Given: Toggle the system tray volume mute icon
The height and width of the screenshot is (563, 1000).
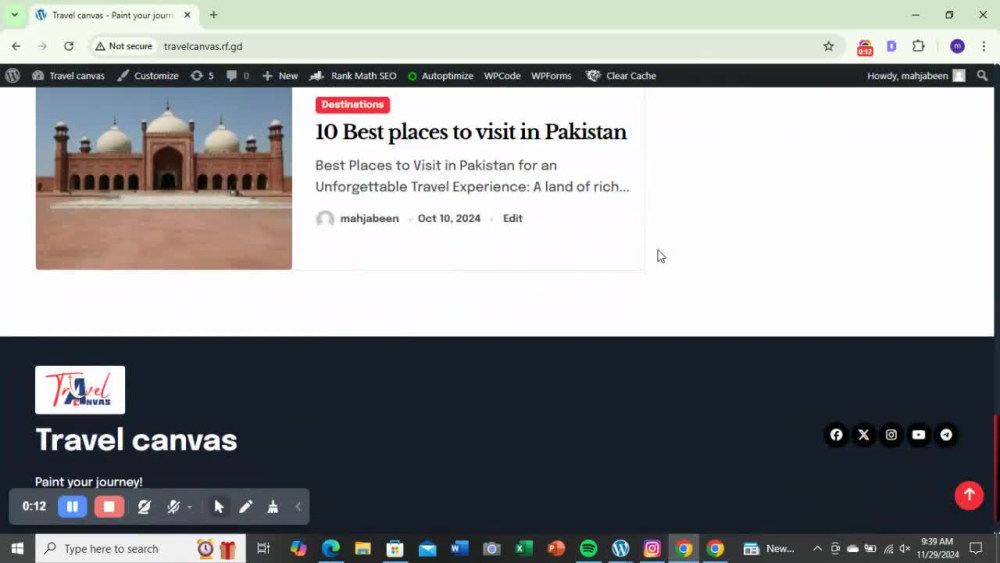Looking at the screenshot, I should click(904, 548).
